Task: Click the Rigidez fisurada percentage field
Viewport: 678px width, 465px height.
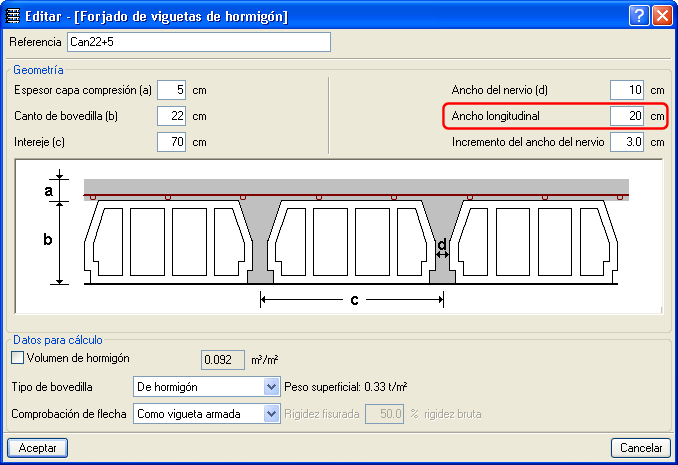Action: pyautogui.click(x=384, y=412)
